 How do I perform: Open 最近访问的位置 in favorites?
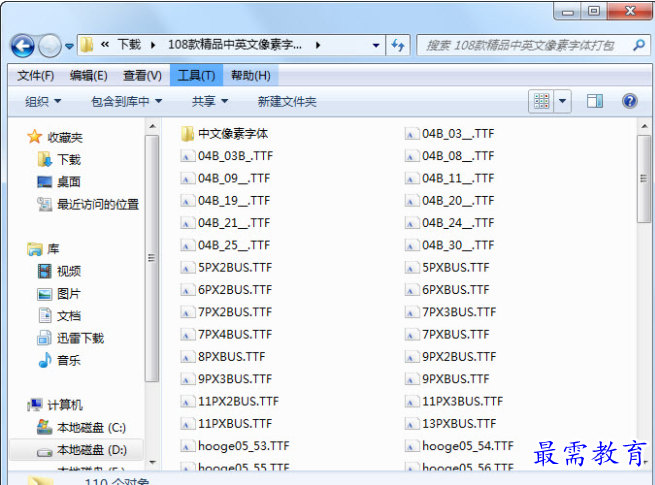98,204
